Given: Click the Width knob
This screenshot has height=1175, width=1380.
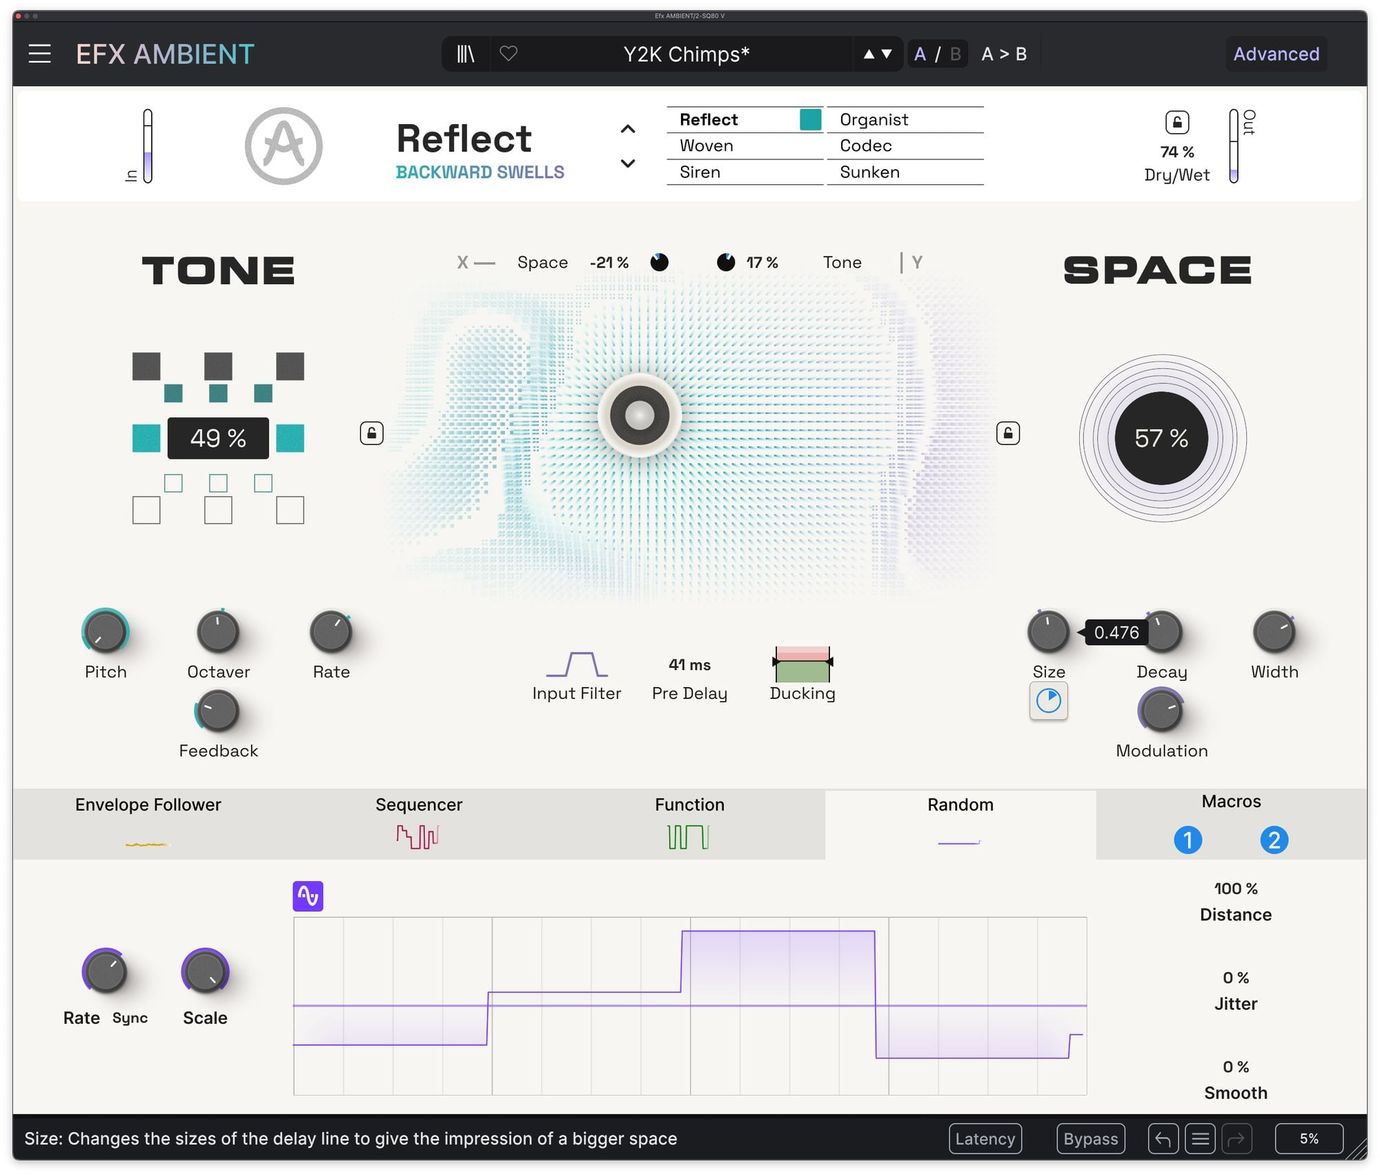Looking at the screenshot, I should coord(1274,632).
